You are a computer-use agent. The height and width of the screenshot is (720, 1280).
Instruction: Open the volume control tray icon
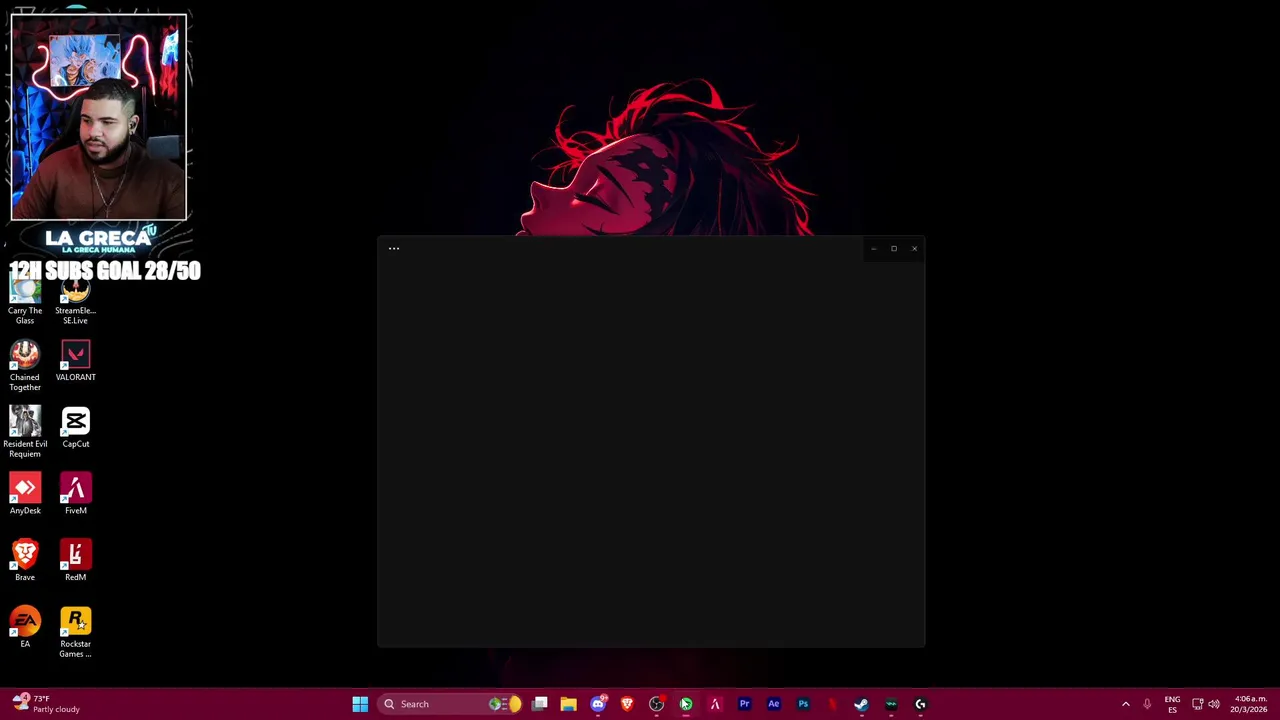[x=1214, y=704]
